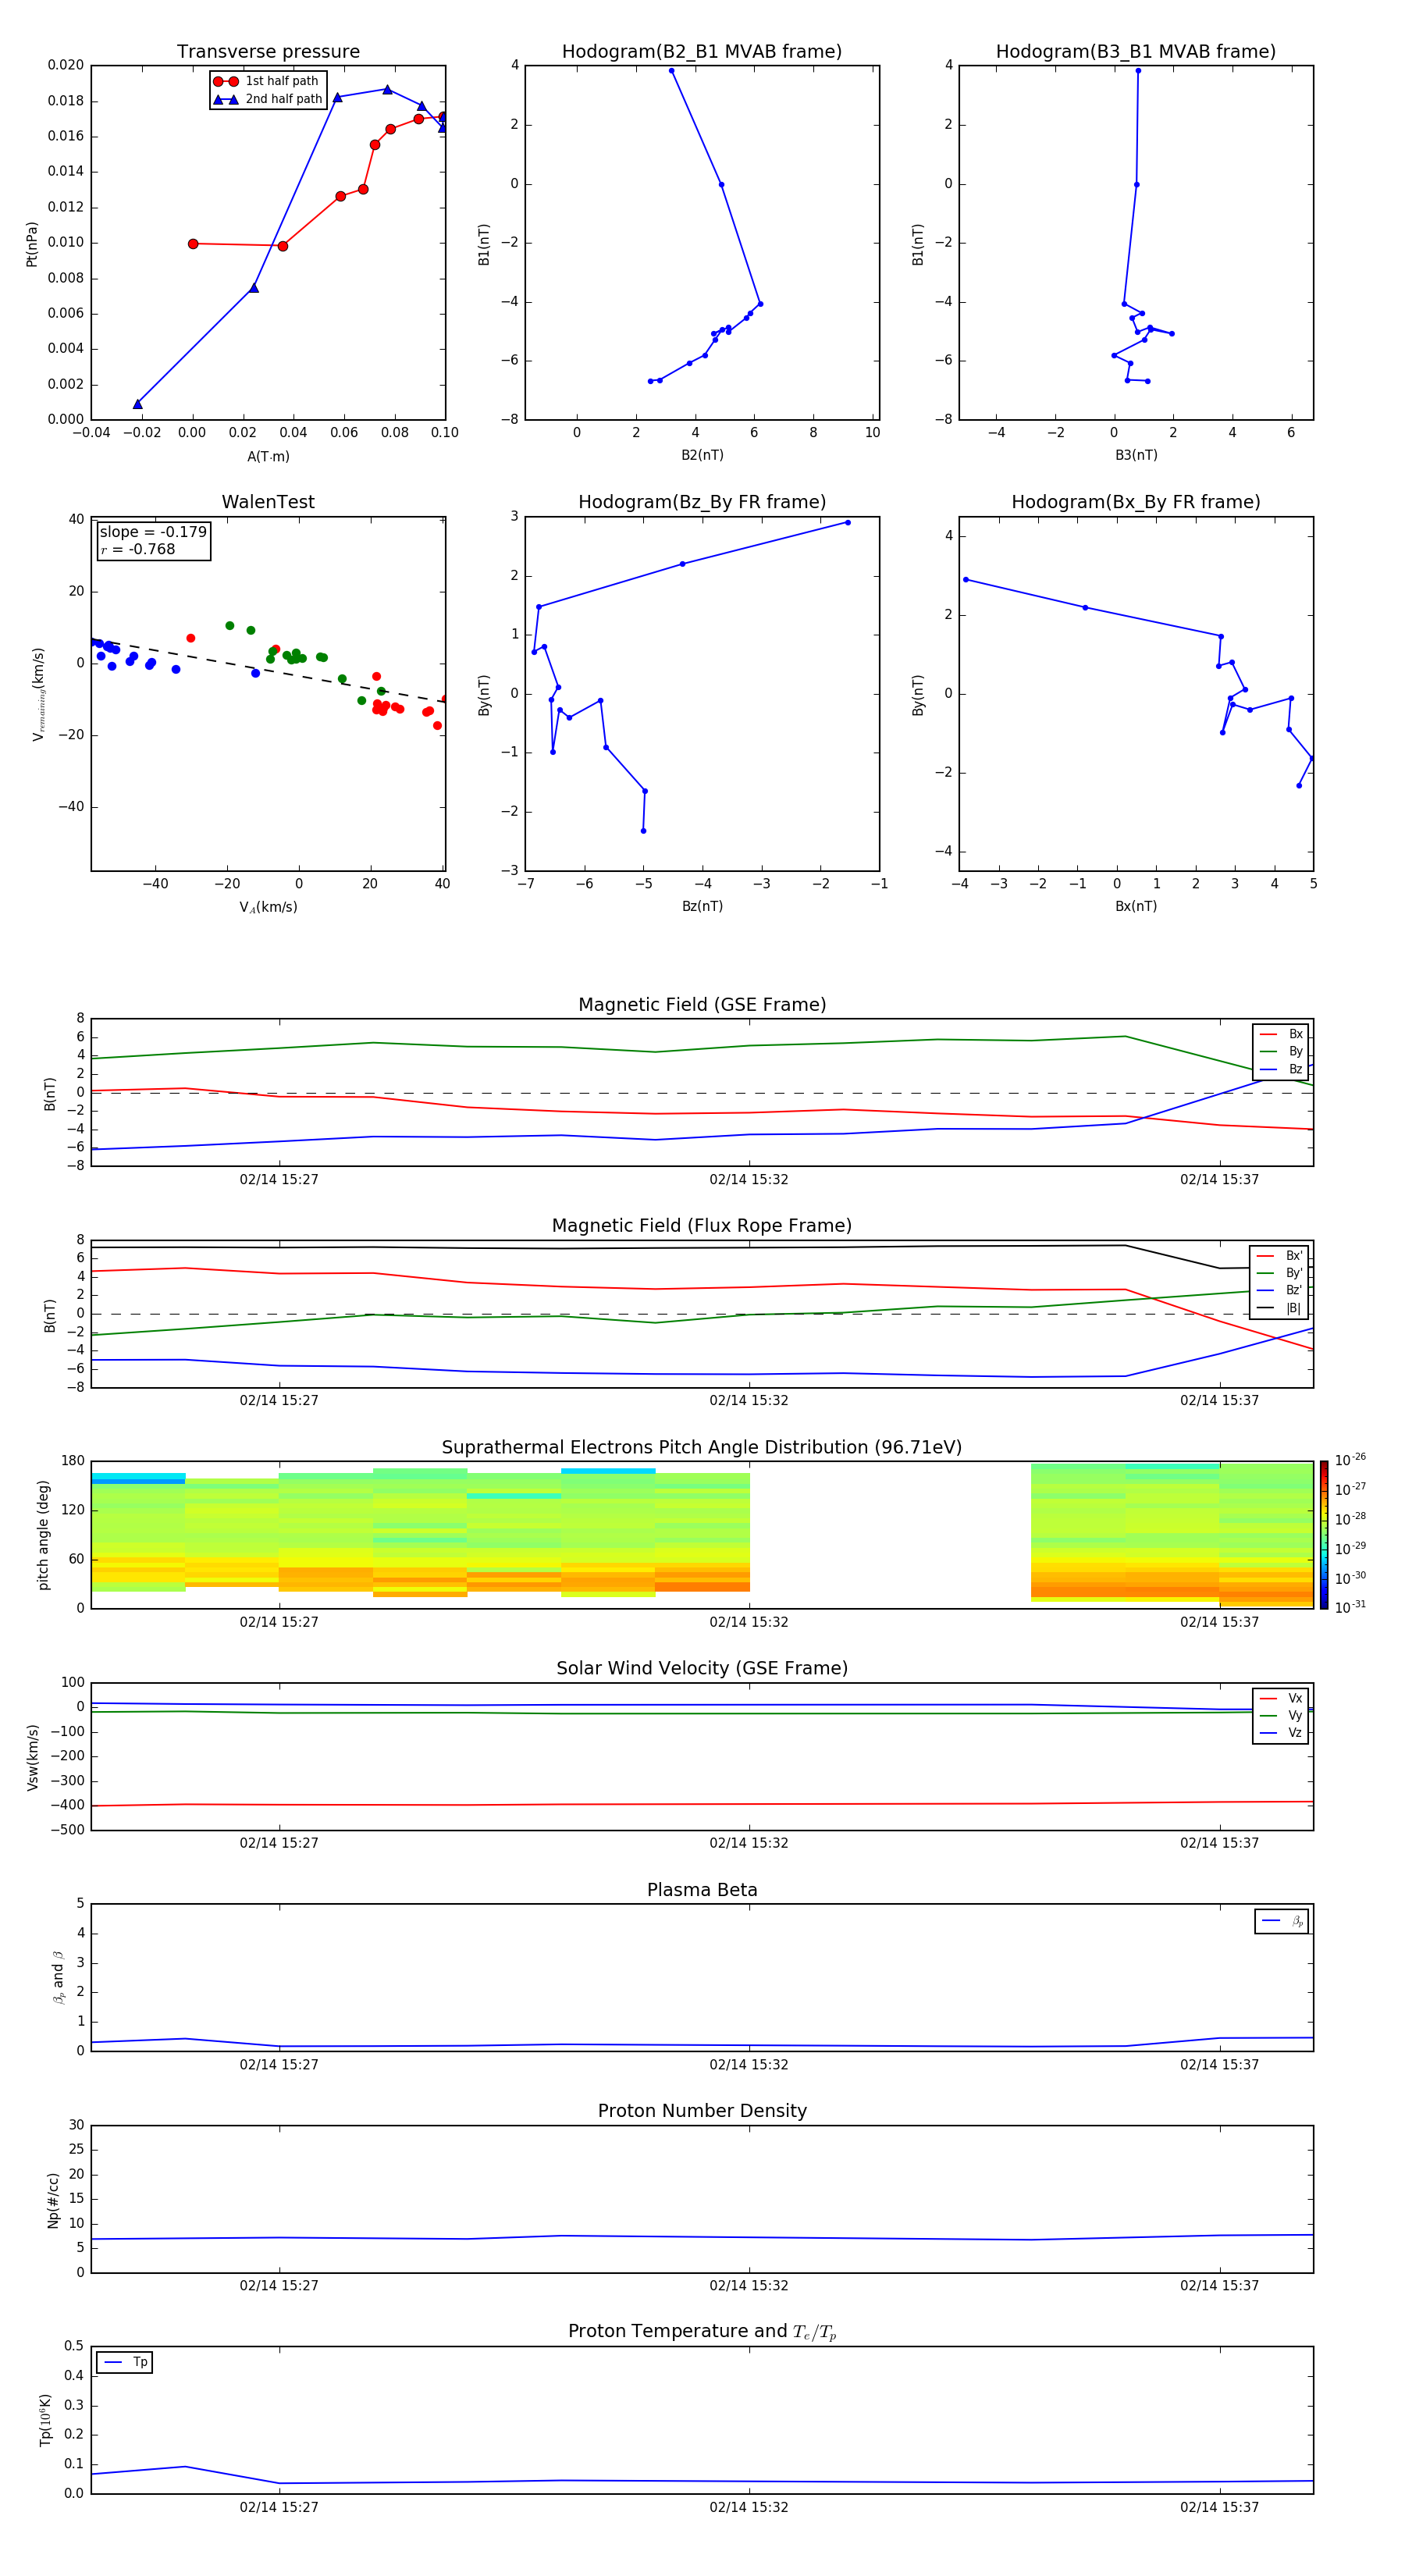This screenshot has height=2576, width=1405.
Task: Click the 'Proton Temperature and Te/Tp' title
Action: (x=702, y=2331)
